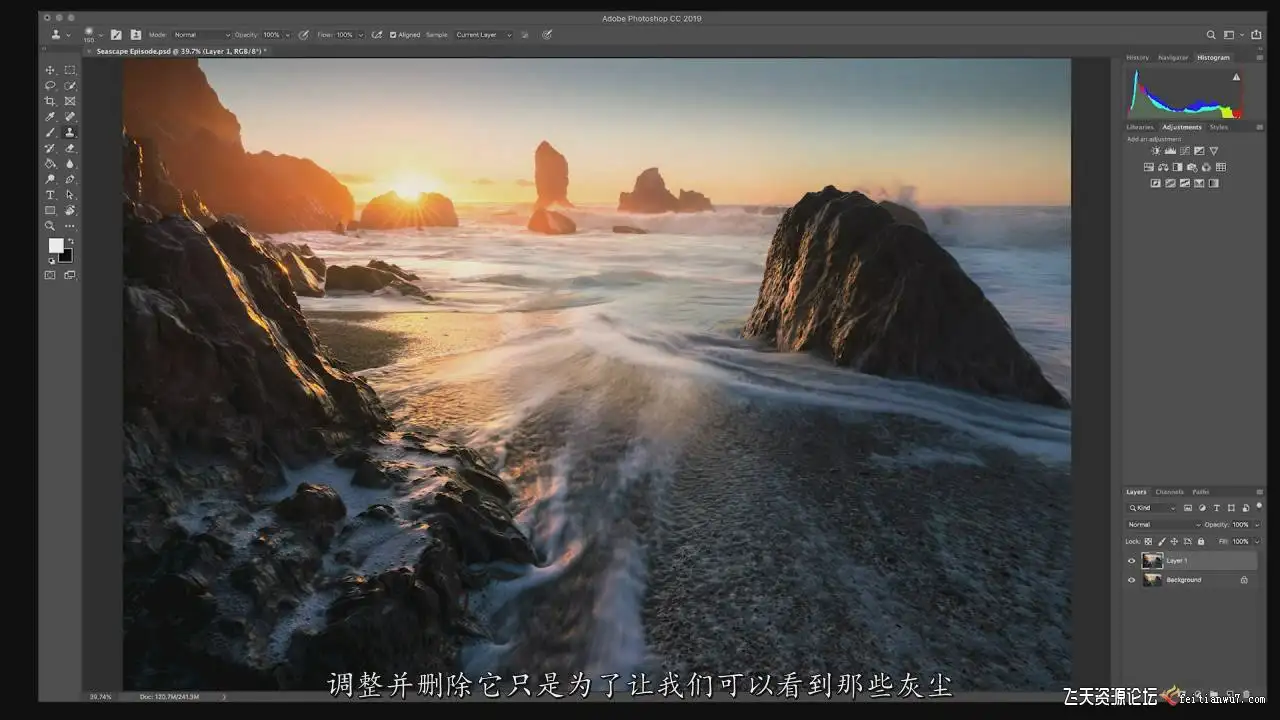The width and height of the screenshot is (1280, 720).
Task: Open the Edit Toolbar ellipsis
Action: (70, 226)
